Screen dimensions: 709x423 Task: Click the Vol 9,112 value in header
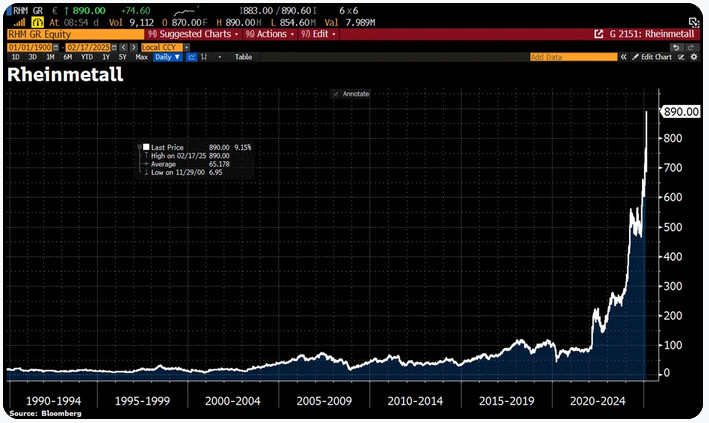132,22
